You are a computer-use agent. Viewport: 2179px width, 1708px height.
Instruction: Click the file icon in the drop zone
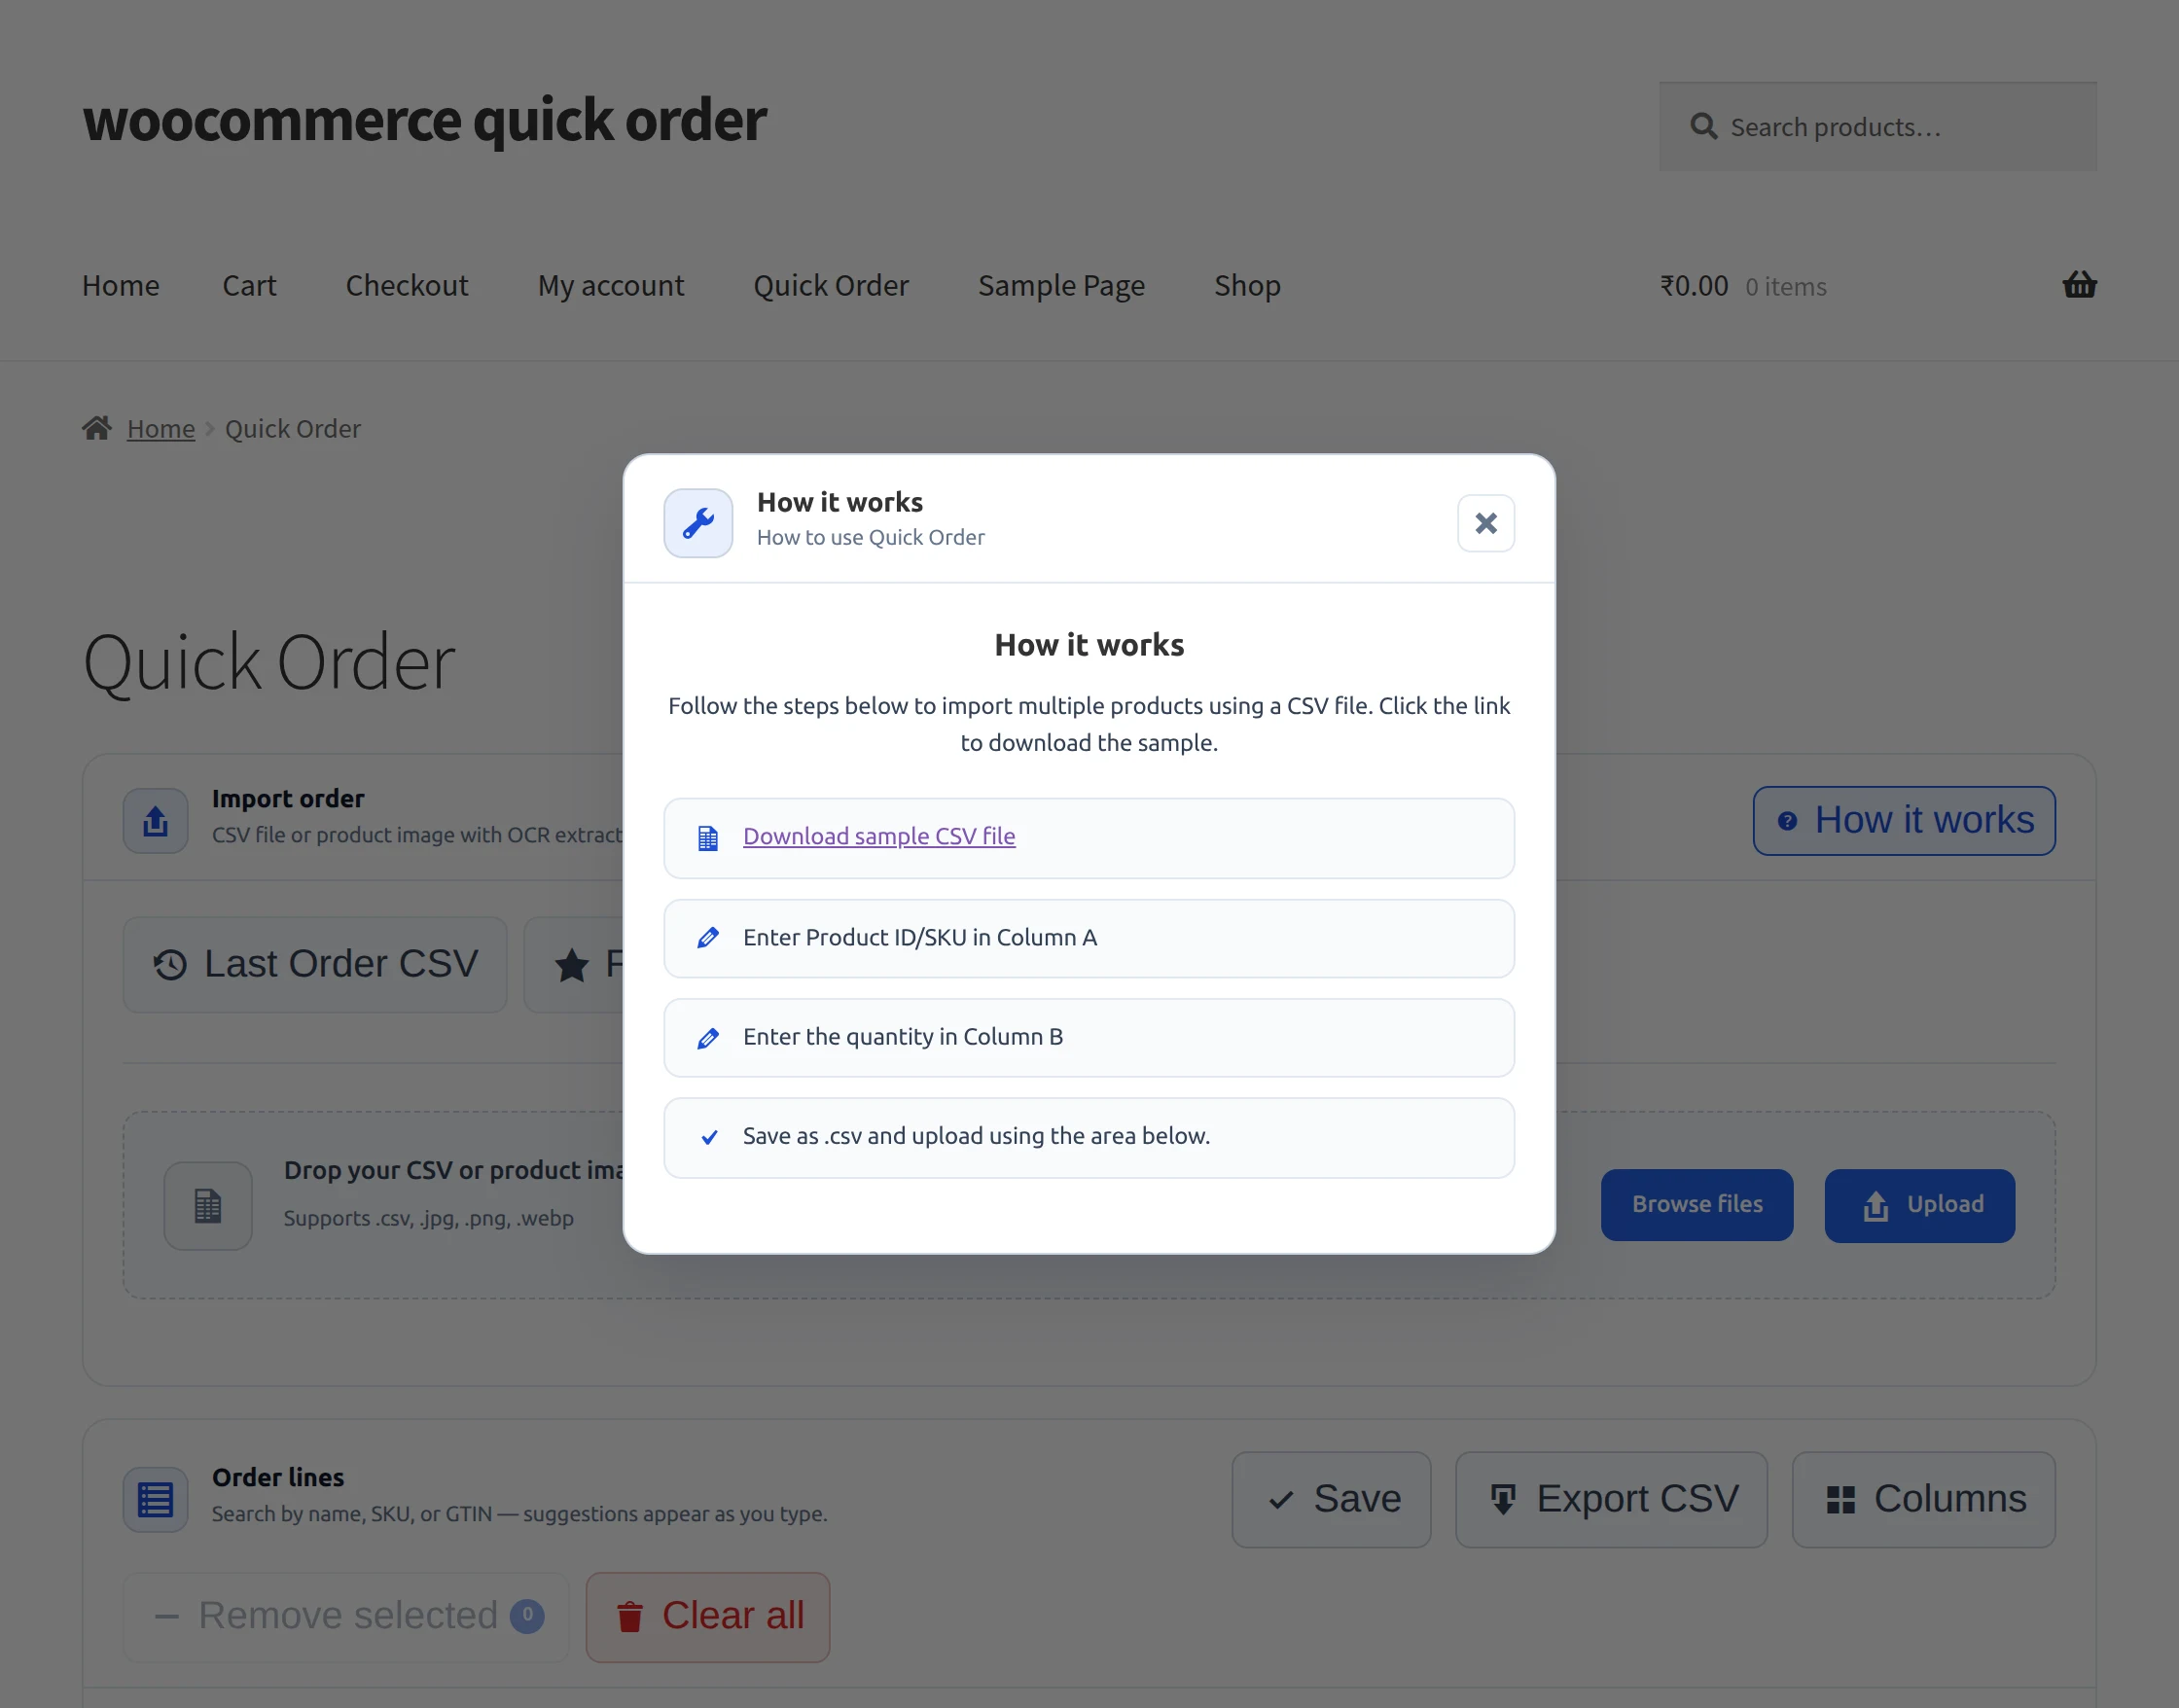[208, 1206]
